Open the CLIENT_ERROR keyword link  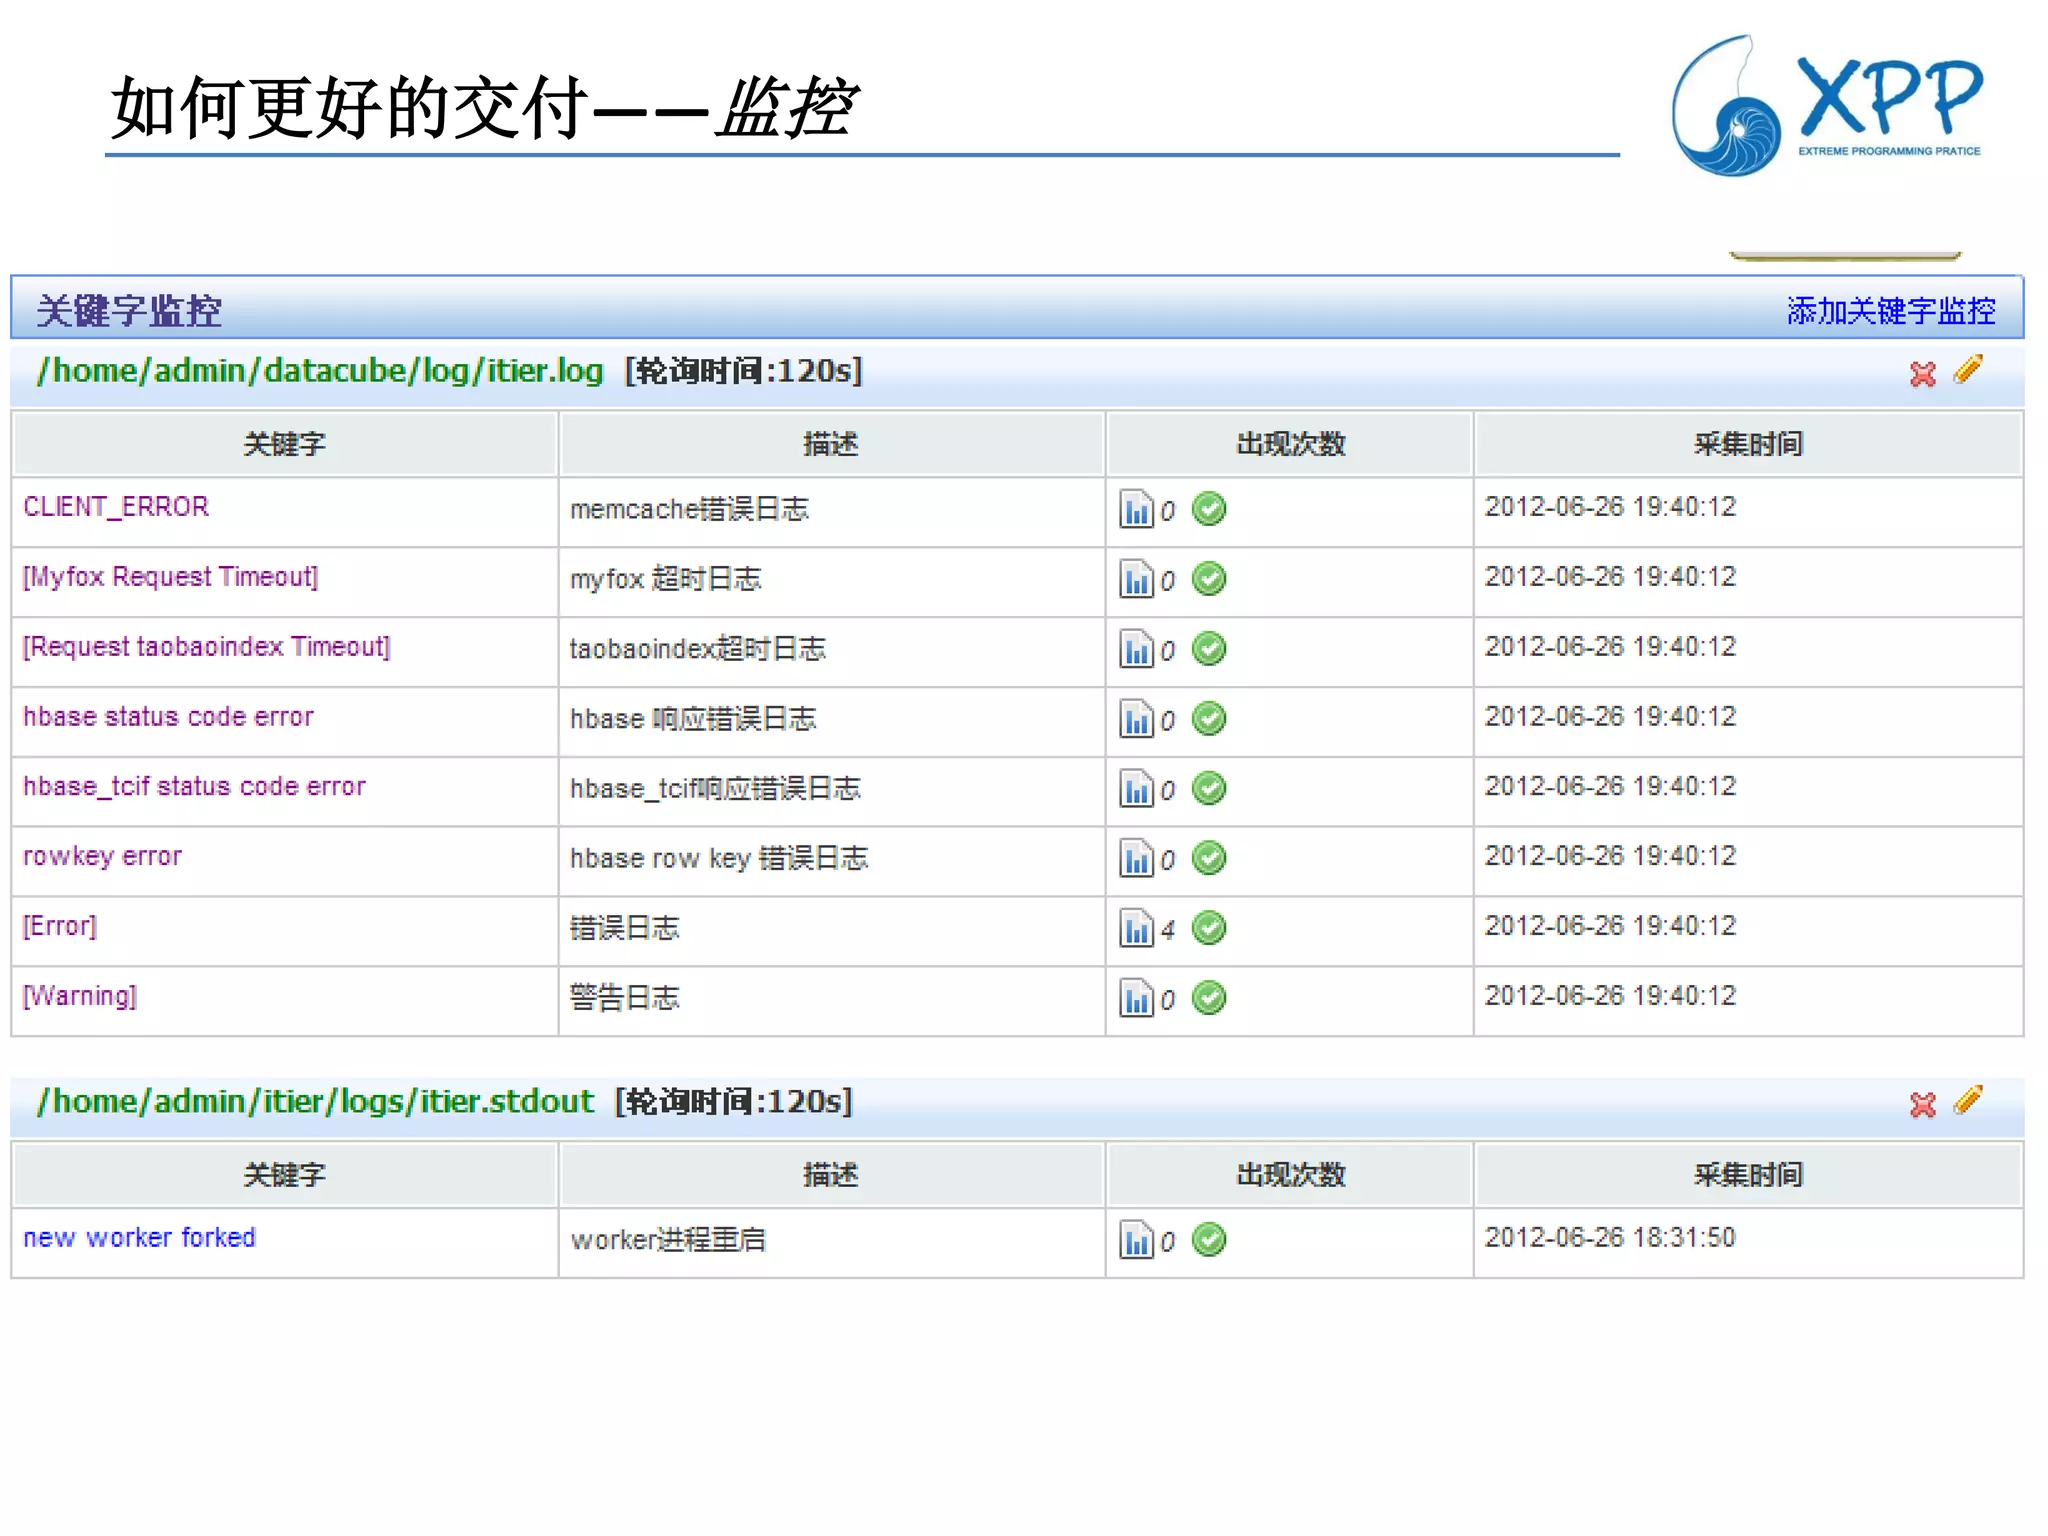(116, 507)
